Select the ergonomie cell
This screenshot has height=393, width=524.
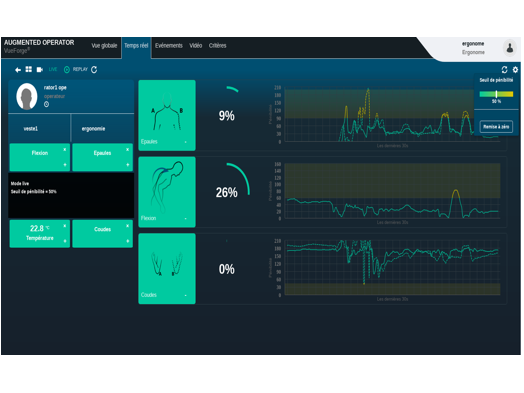coord(103,129)
